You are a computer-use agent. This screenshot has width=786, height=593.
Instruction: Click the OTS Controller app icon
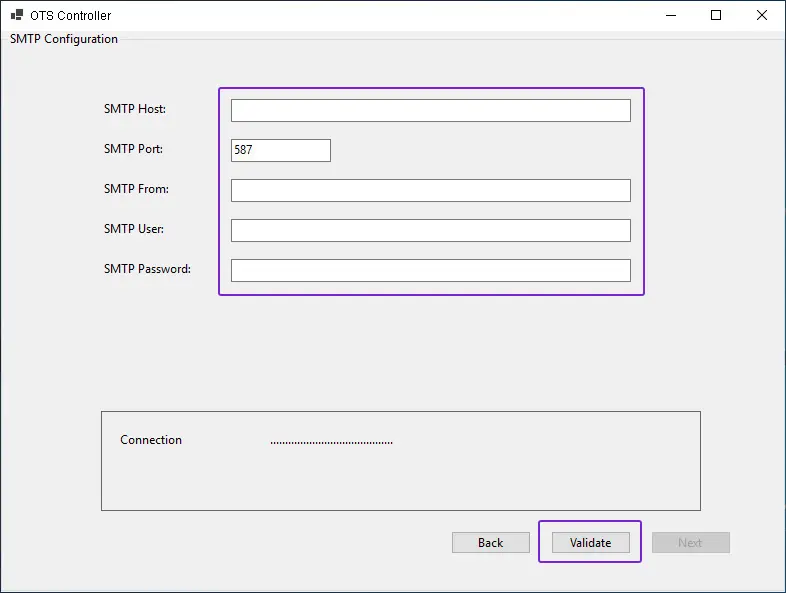point(17,16)
